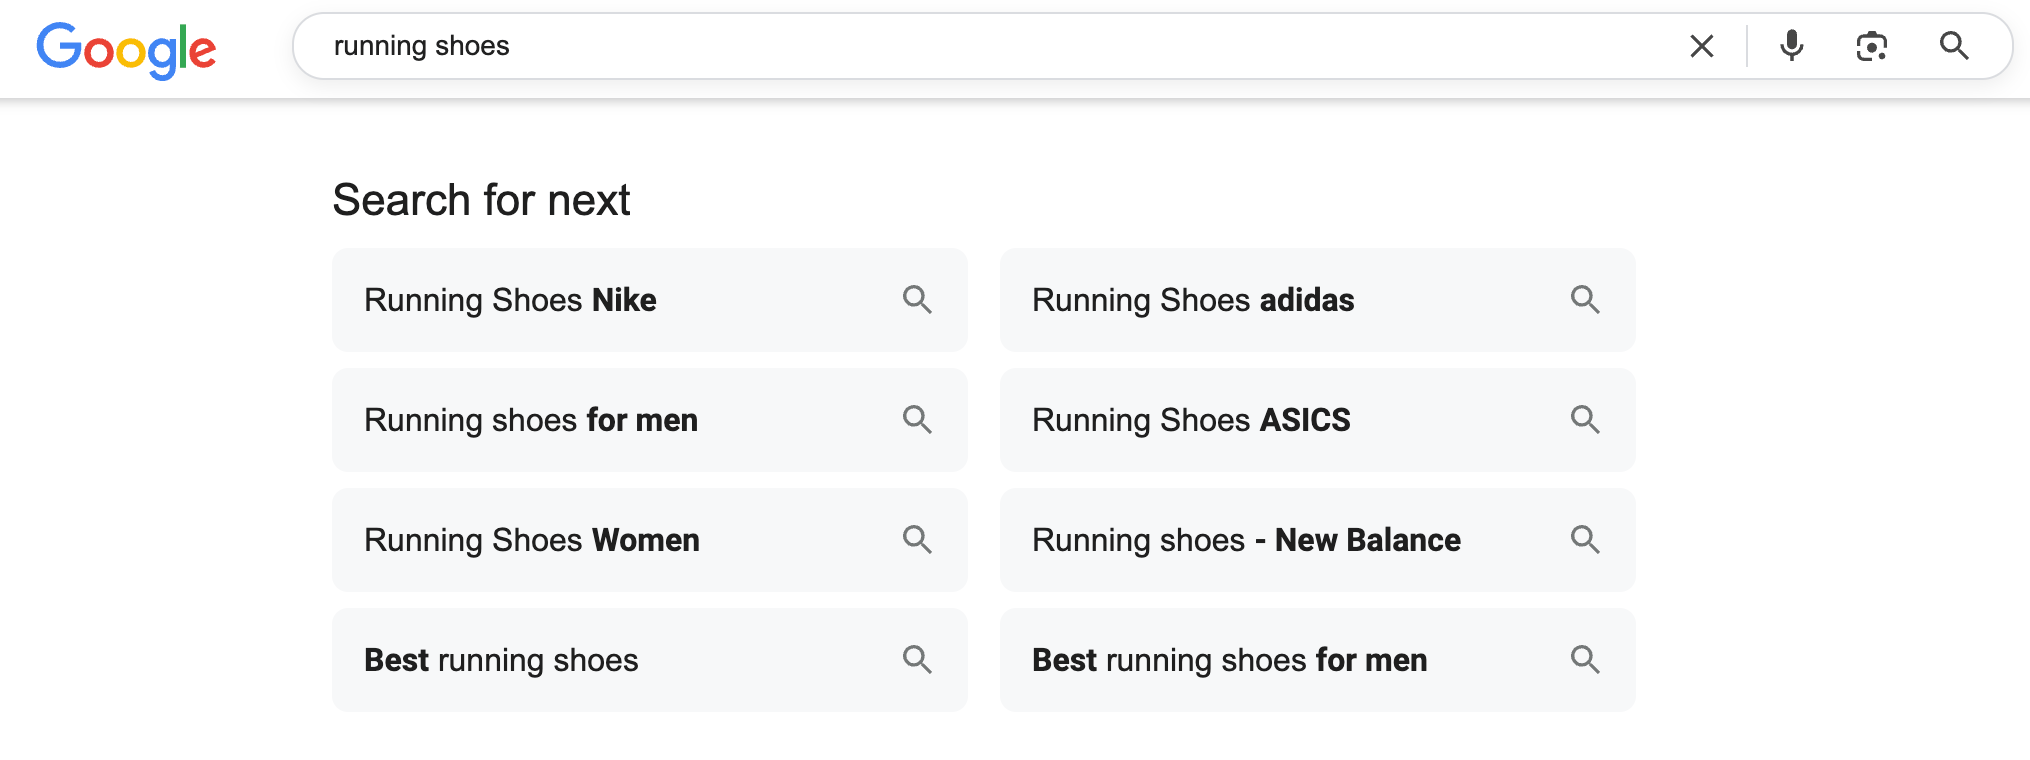Click magnifier icon in Running Shoes adidas card
Viewport: 2030px width, 760px height.
(1585, 300)
